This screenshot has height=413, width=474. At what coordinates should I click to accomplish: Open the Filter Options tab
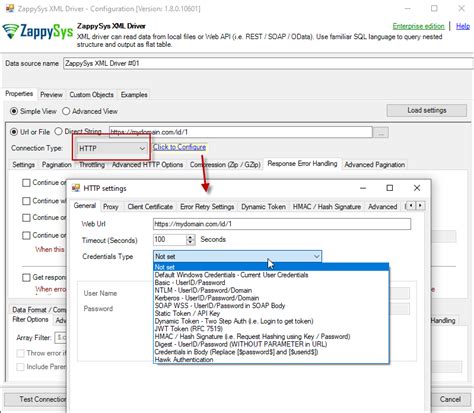click(x=30, y=320)
